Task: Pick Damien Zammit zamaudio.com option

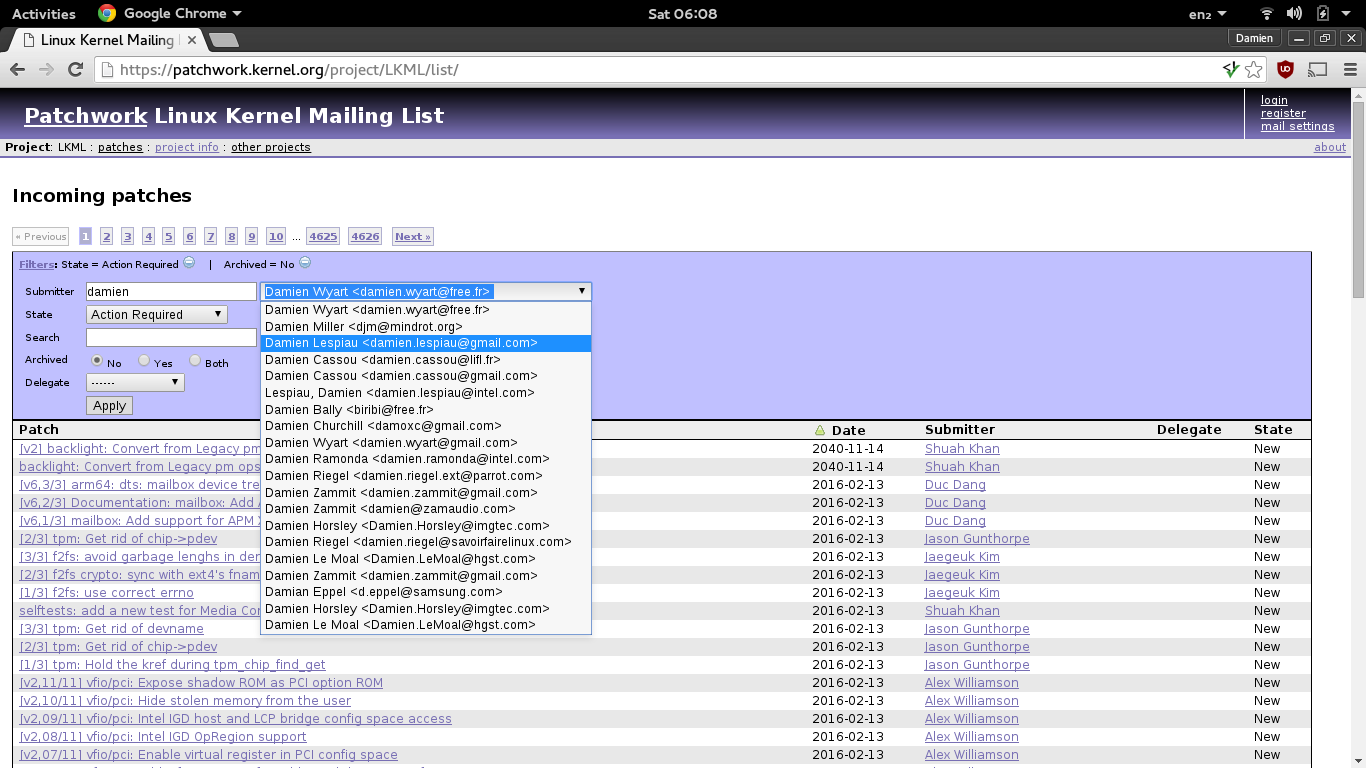Action: tap(426, 509)
